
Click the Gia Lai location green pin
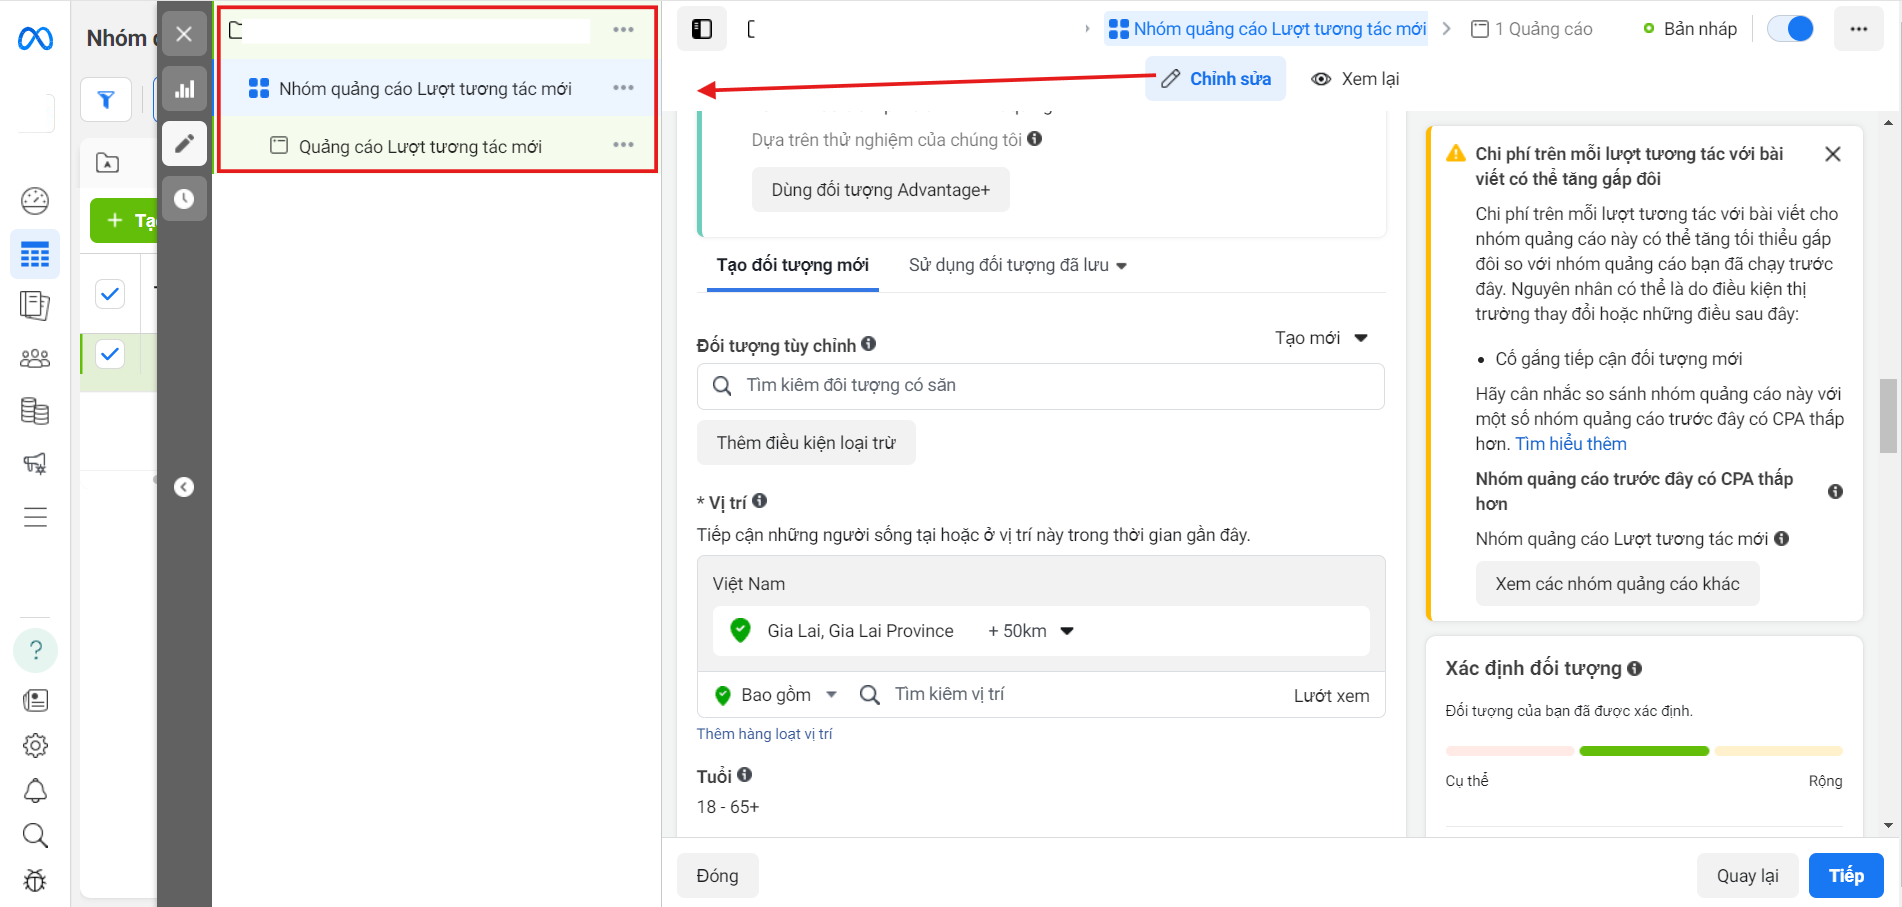pos(740,630)
